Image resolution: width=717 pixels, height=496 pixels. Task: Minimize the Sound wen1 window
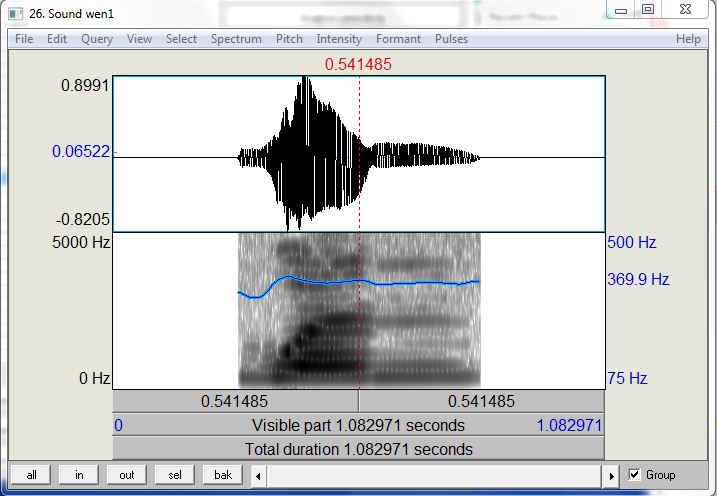pyautogui.click(x=621, y=10)
